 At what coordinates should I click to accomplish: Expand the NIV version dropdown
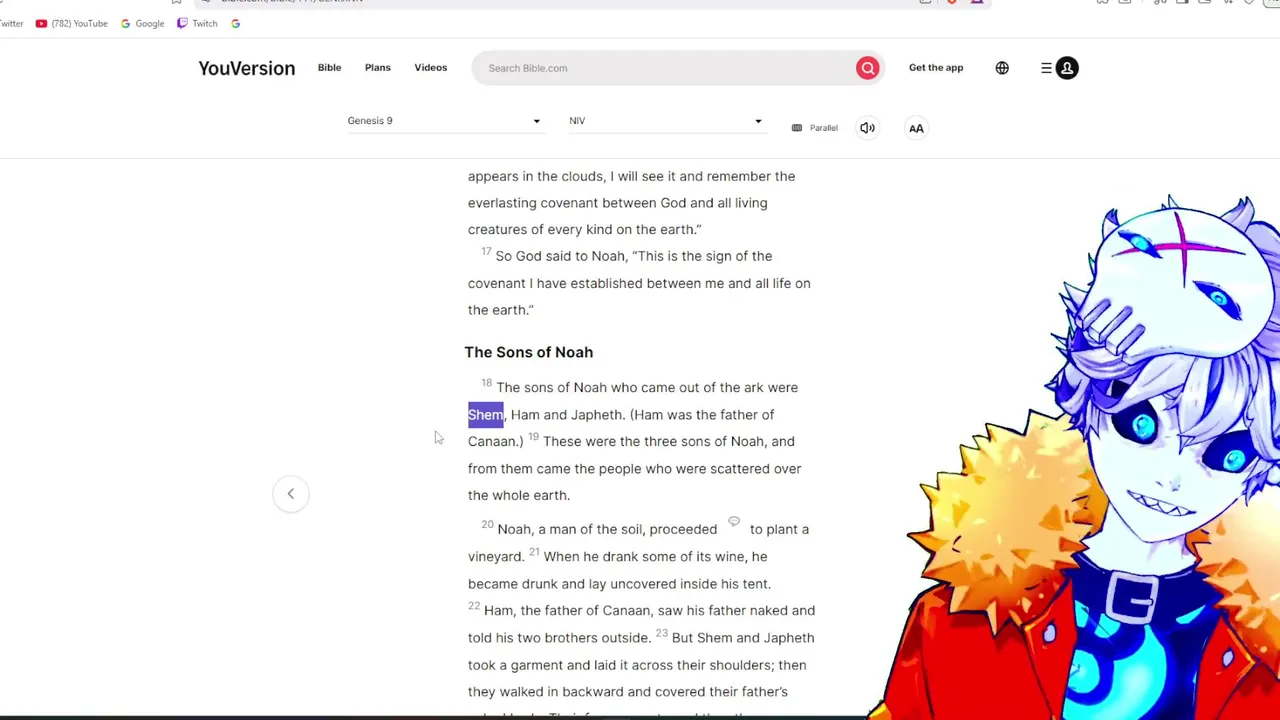[666, 121]
